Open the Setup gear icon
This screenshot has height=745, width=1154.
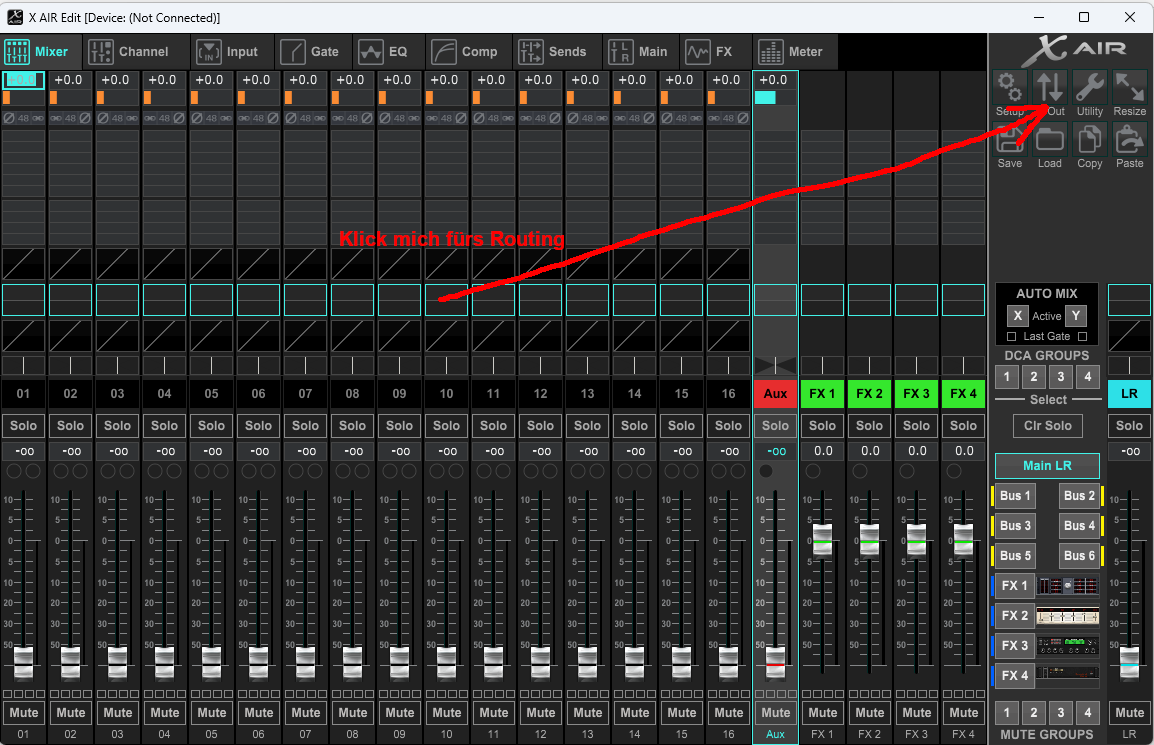pyautogui.click(x=1010, y=88)
